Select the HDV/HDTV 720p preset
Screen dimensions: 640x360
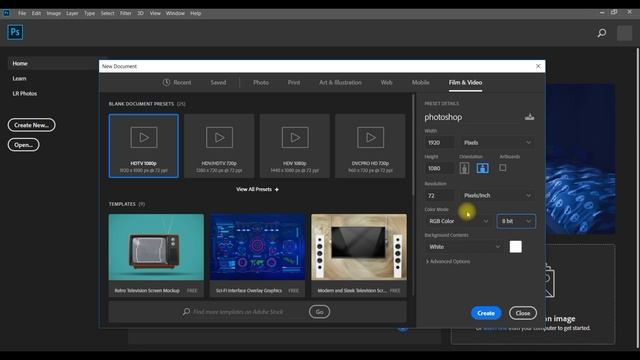pyautogui.click(x=219, y=146)
